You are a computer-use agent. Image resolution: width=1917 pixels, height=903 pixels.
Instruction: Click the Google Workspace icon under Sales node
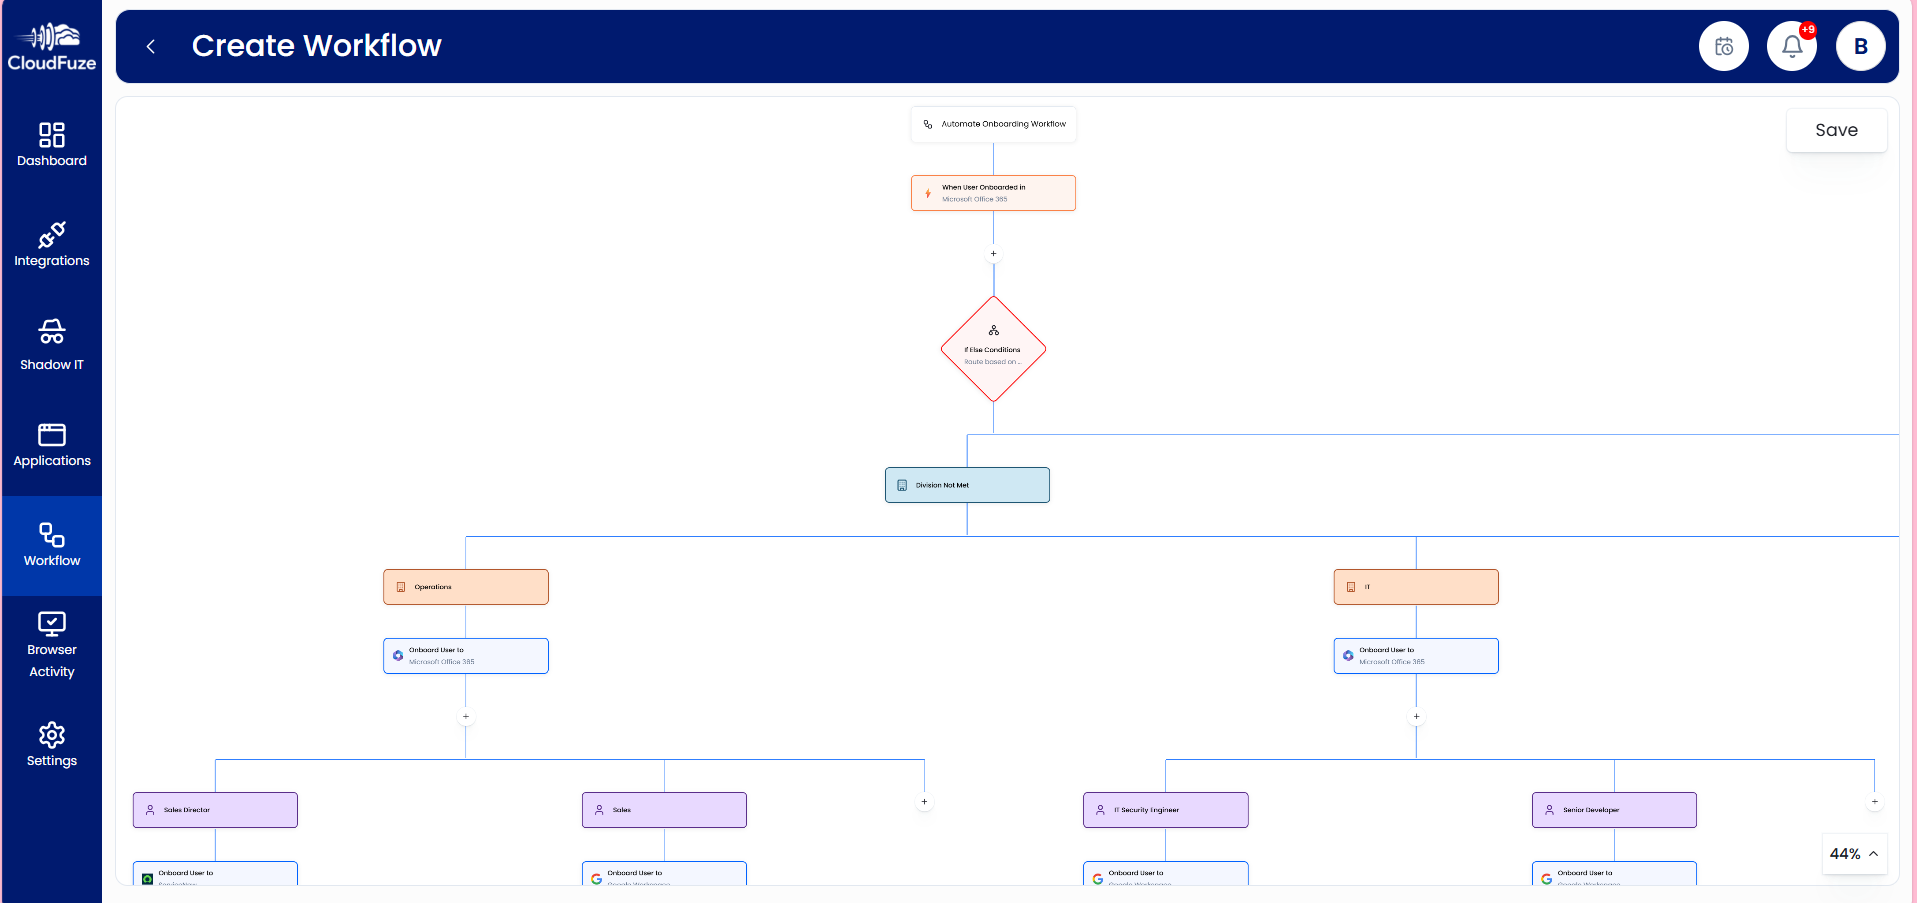(597, 878)
